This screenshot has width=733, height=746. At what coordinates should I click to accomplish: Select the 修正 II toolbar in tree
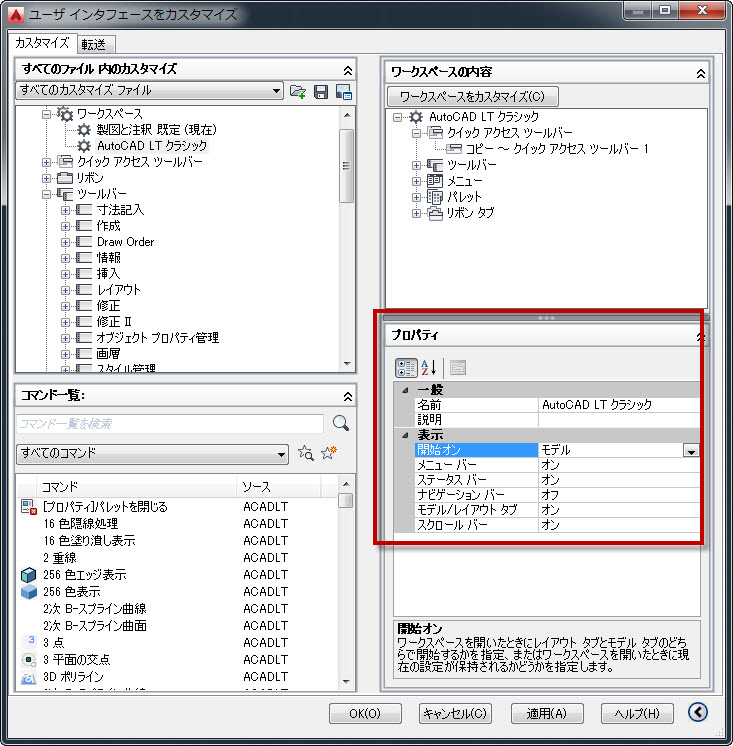114,322
